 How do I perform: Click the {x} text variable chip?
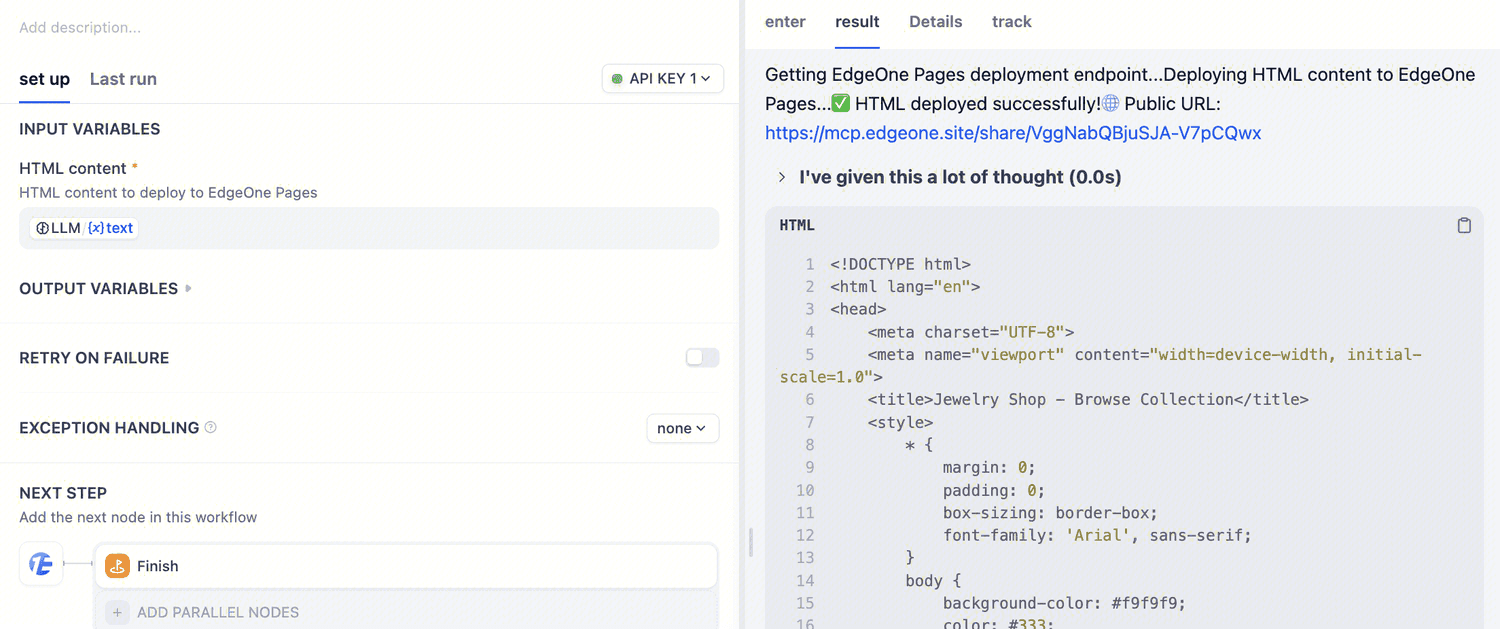(x=111, y=228)
